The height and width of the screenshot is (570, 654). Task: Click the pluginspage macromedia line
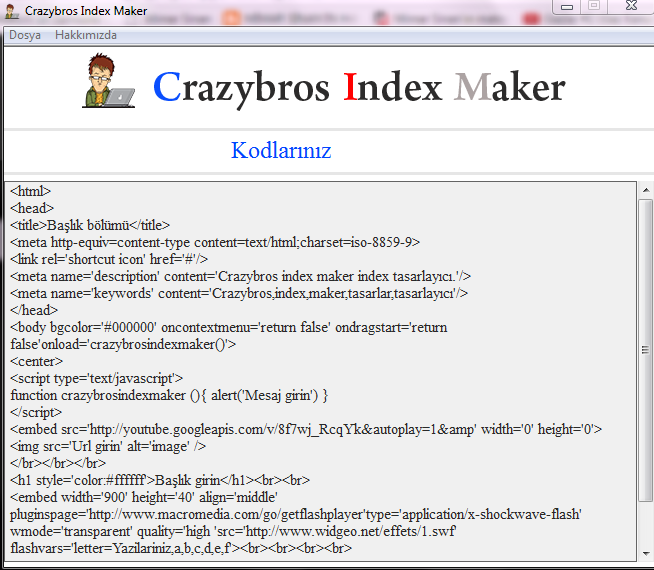(296, 515)
